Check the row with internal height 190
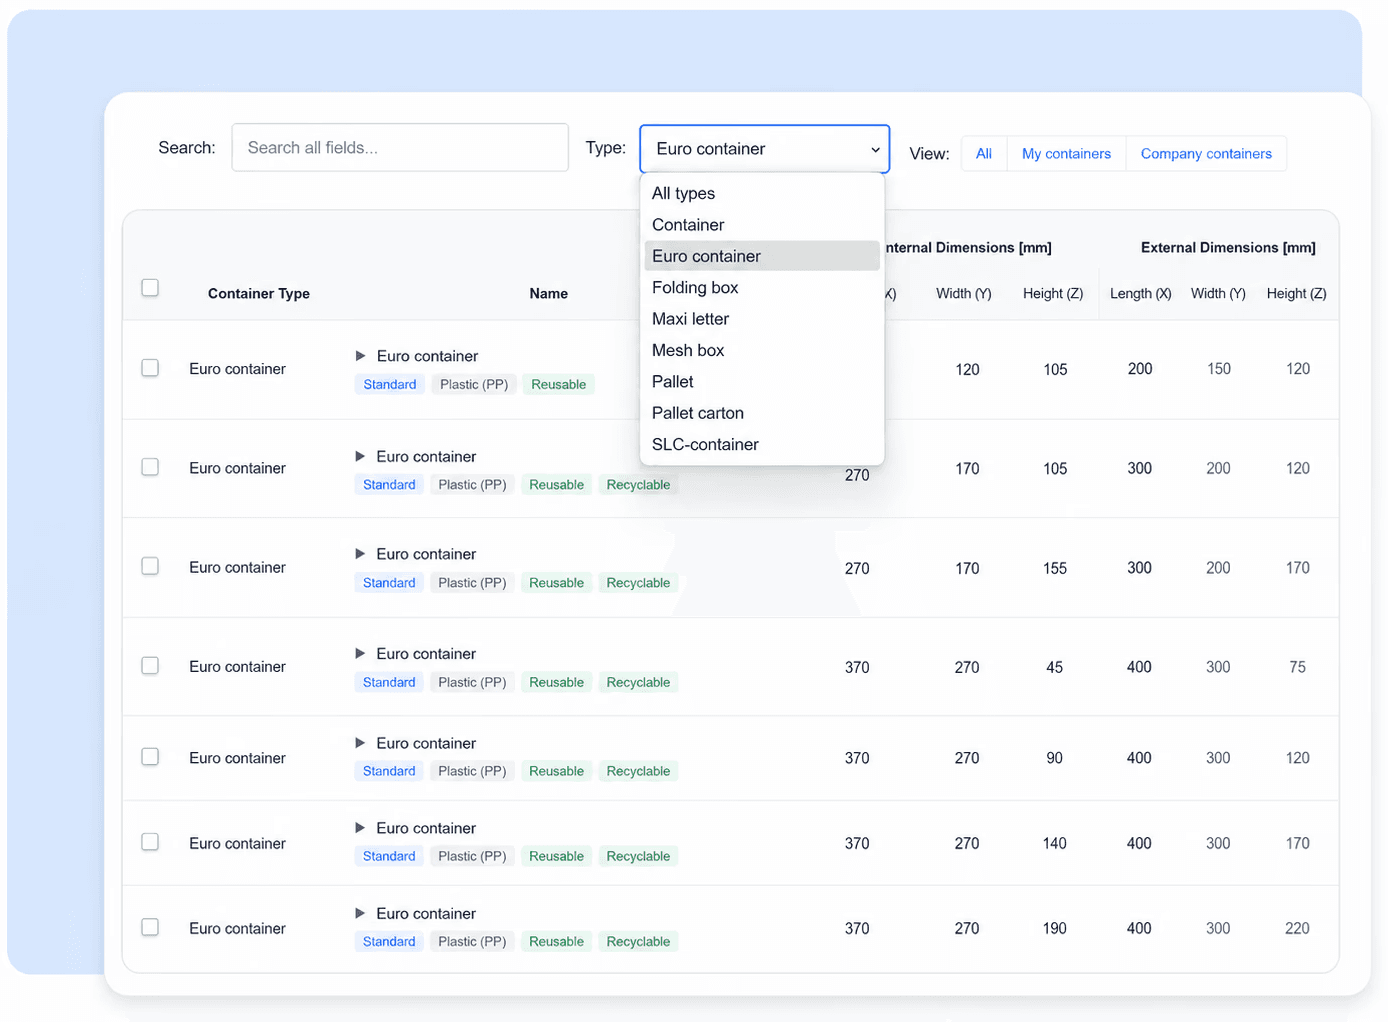 (x=150, y=927)
